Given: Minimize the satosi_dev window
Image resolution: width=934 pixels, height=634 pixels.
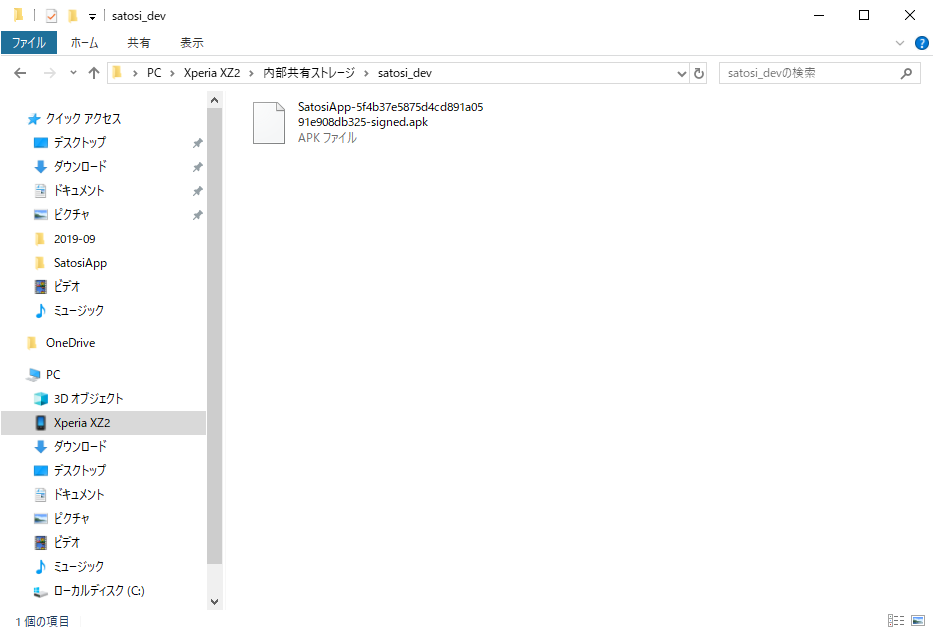Looking at the screenshot, I should click(819, 15).
